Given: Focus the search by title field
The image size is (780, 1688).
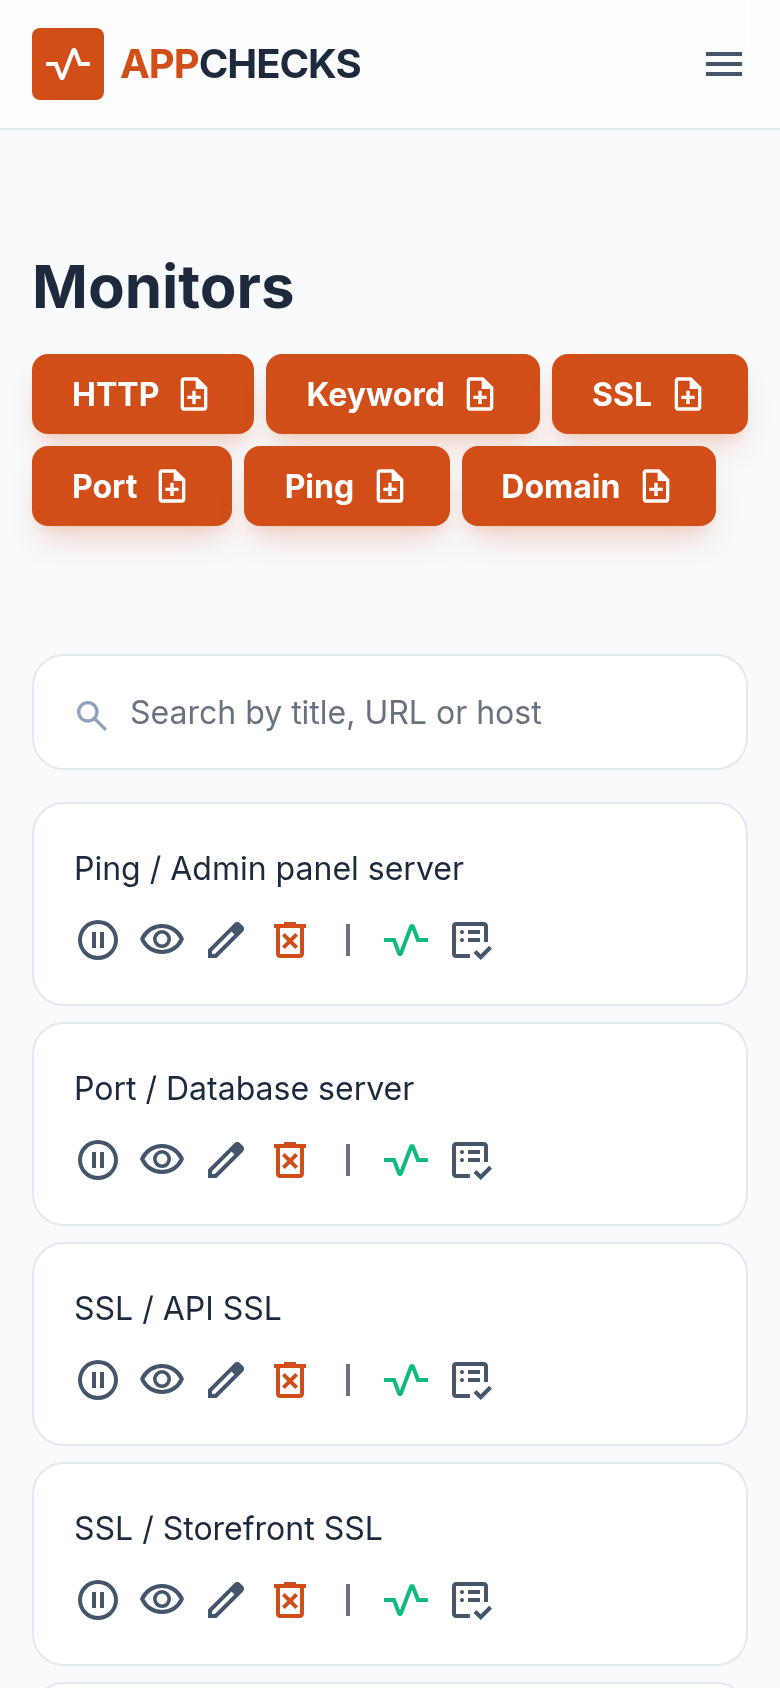Looking at the screenshot, I should tap(390, 712).
